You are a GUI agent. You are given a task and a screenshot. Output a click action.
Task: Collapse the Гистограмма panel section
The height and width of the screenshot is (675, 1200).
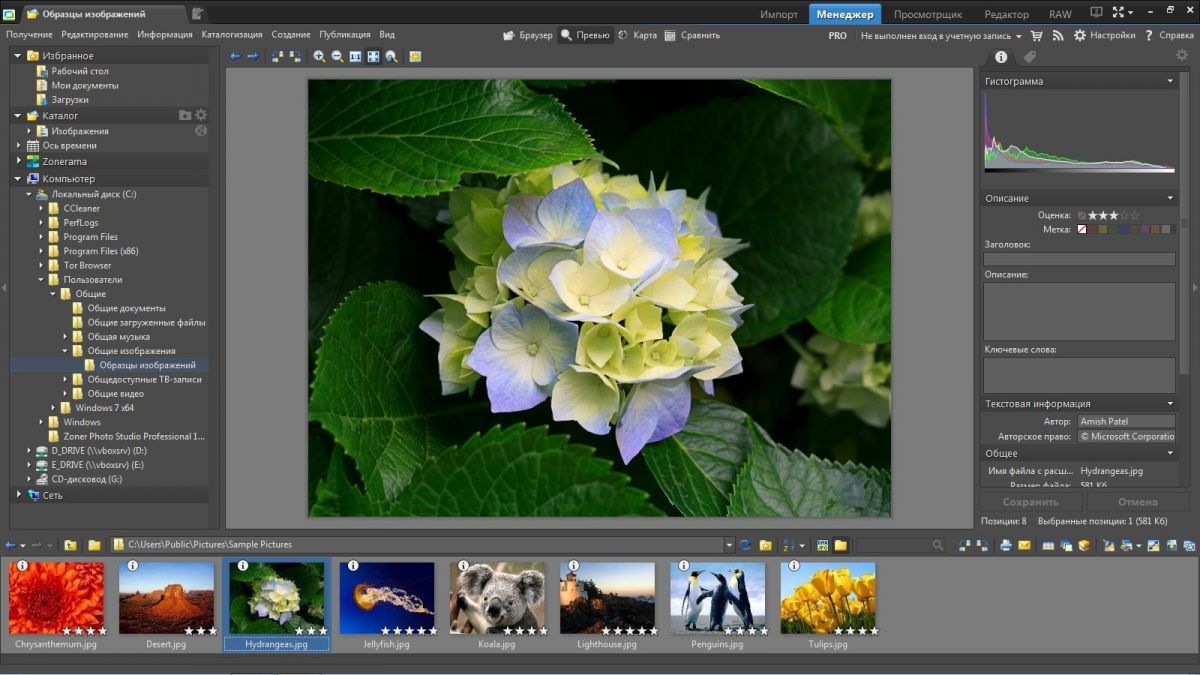(x=1170, y=82)
